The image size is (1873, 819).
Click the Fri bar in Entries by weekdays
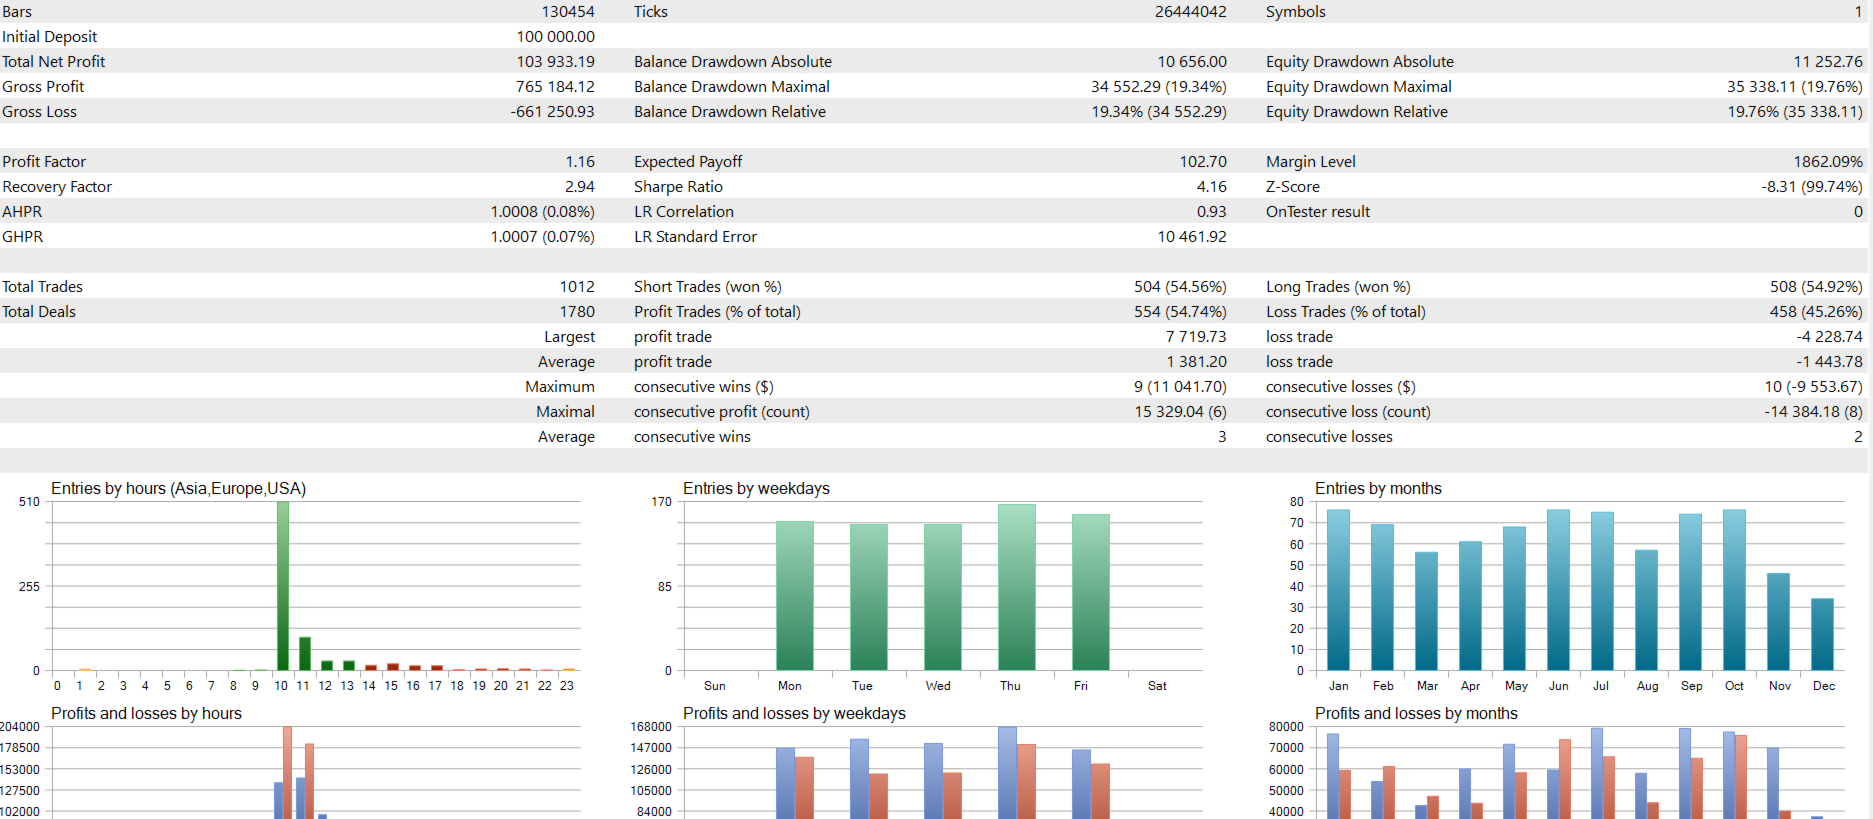click(x=1090, y=592)
